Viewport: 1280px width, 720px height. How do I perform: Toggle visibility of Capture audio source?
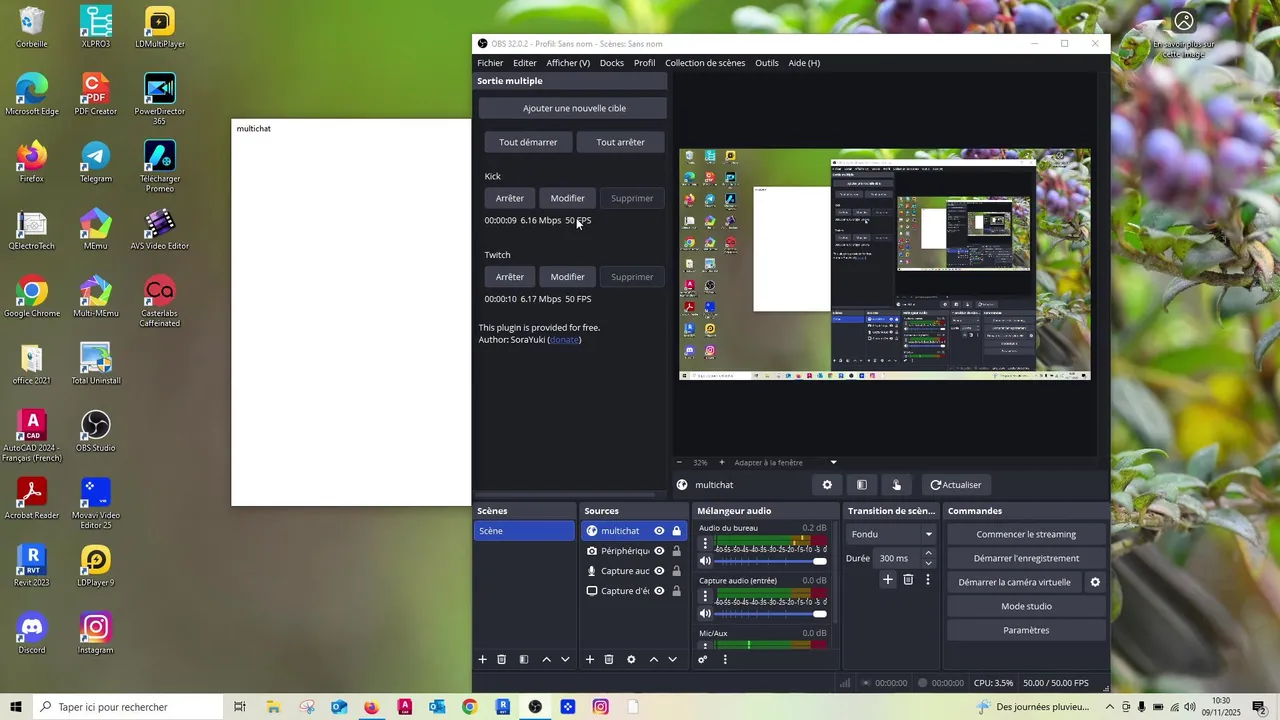(659, 571)
